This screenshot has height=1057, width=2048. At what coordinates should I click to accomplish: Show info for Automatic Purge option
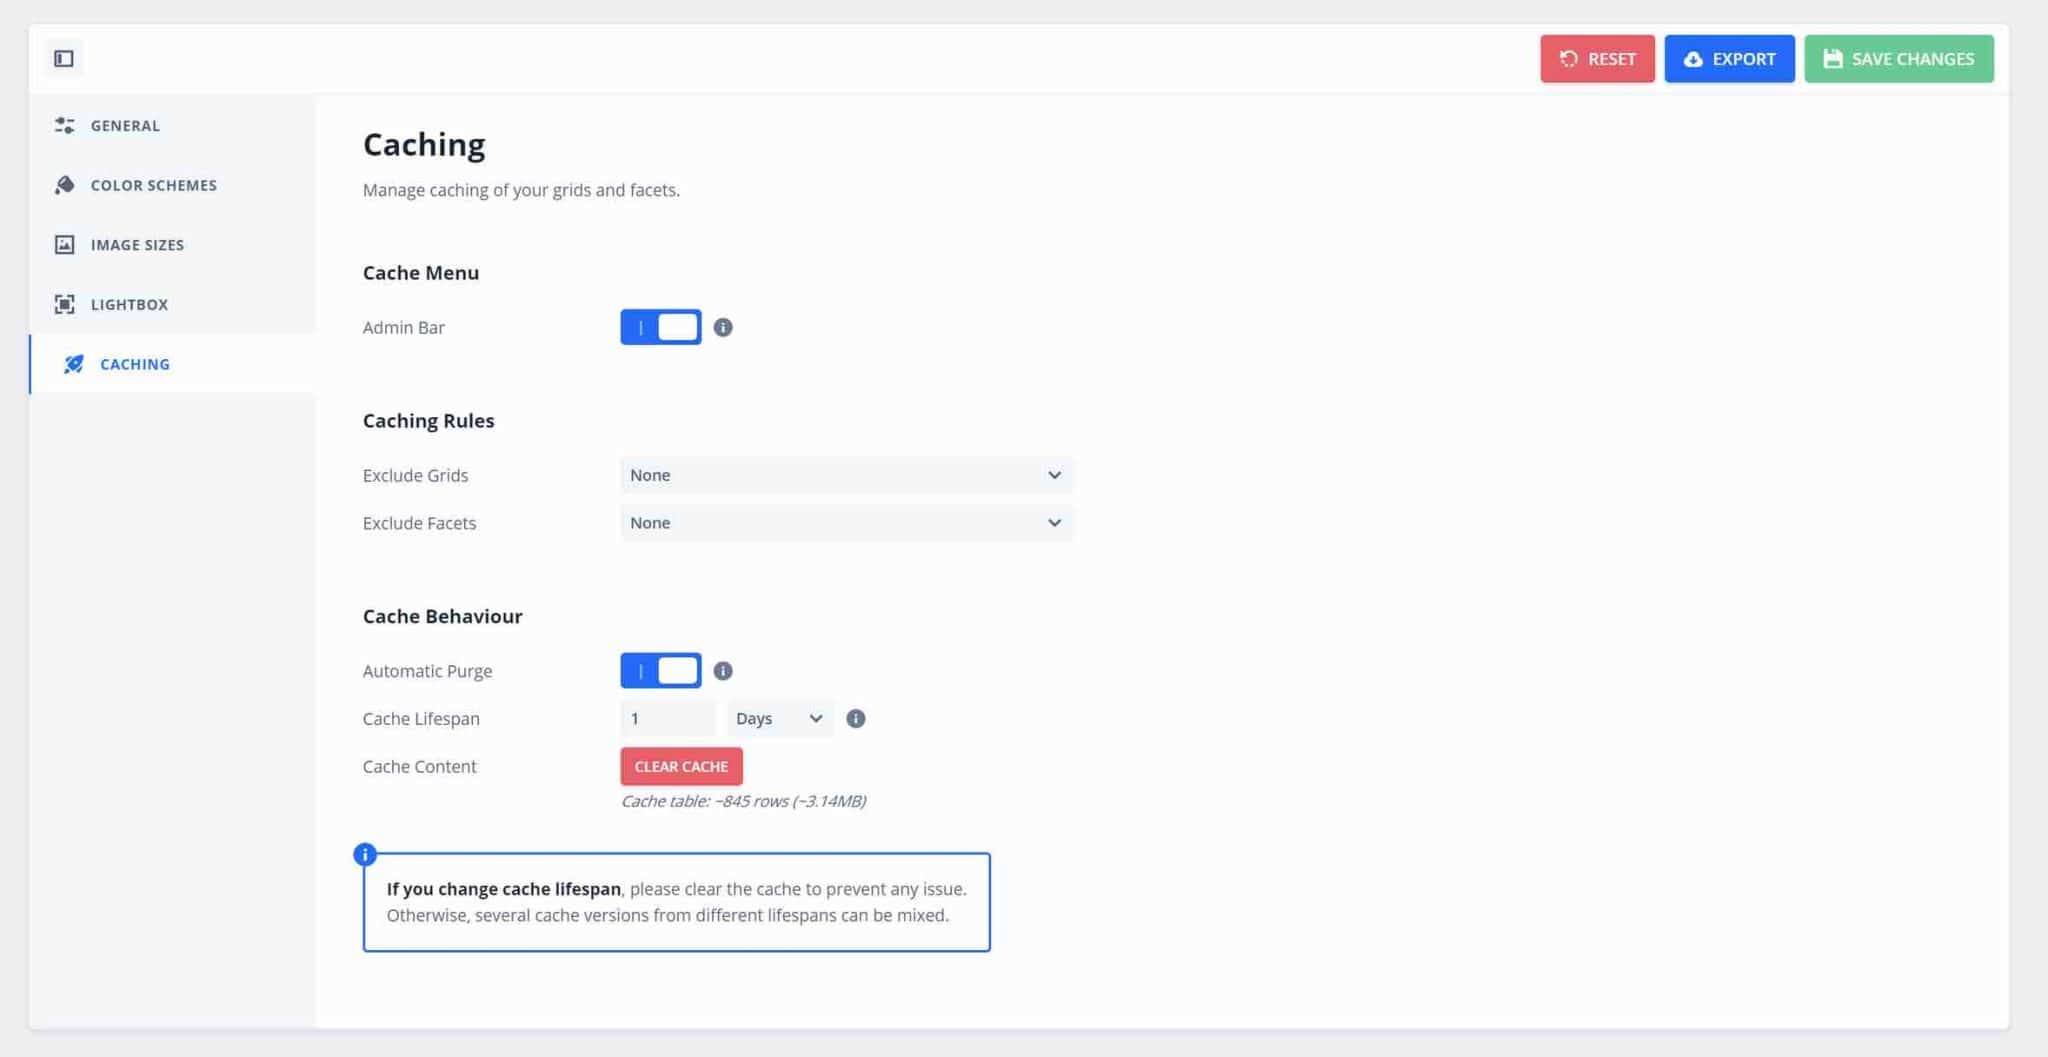coord(723,671)
